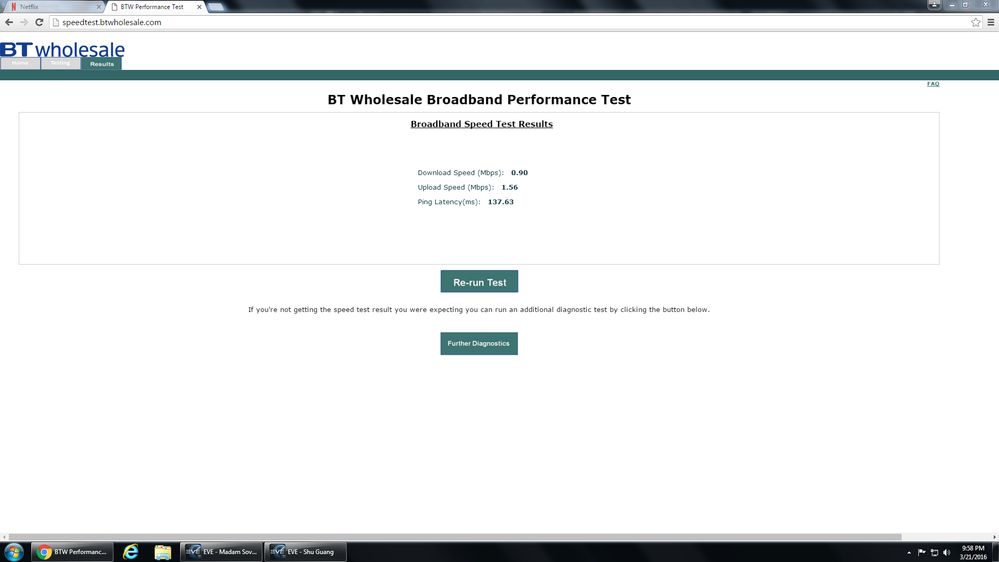Click the Action Center flag icon

[922, 552]
